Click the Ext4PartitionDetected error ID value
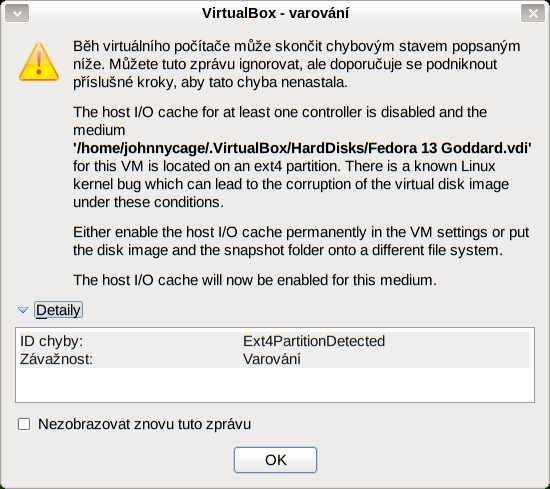This screenshot has width=550, height=489. (x=314, y=341)
